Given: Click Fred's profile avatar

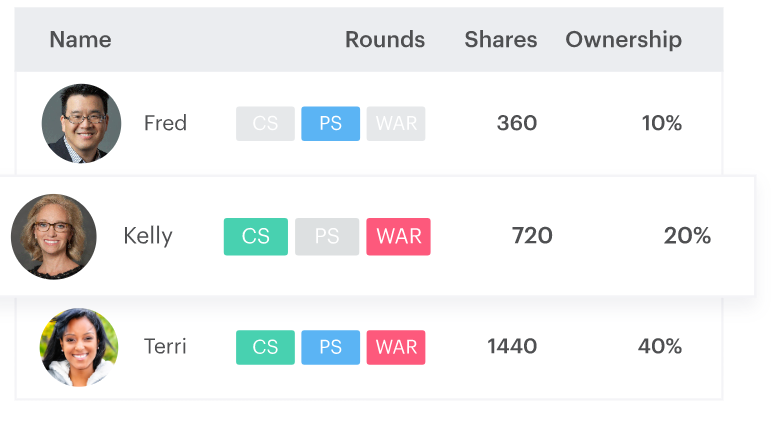Looking at the screenshot, I should pyautogui.click(x=81, y=123).
